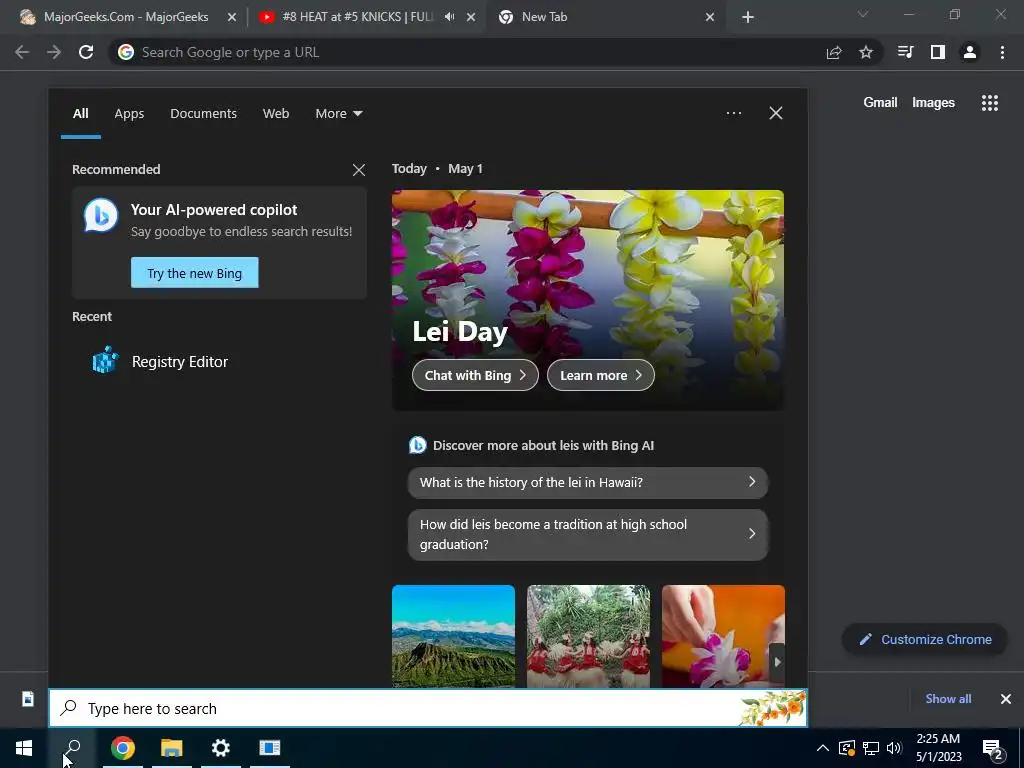Open Chrome three-dot menu
1024x768 pixels.
pos(1002,52)
